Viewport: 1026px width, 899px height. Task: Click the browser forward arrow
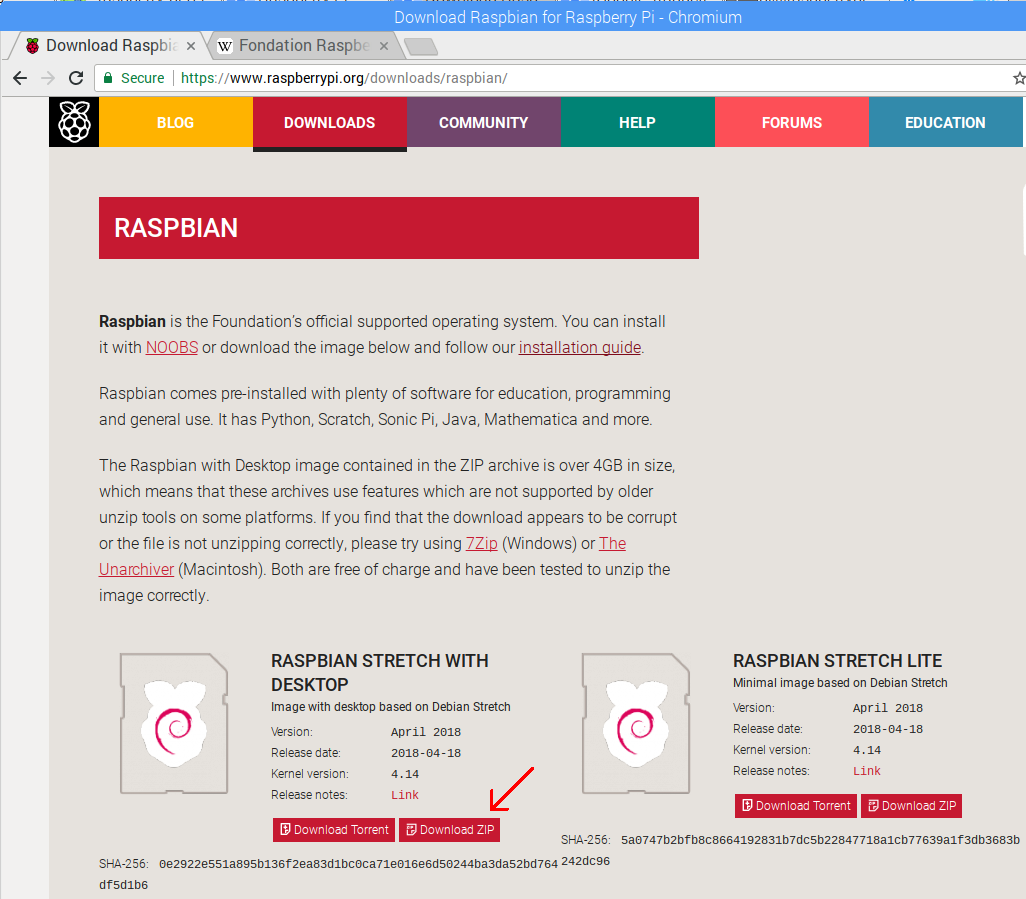[x=48, y=79]
